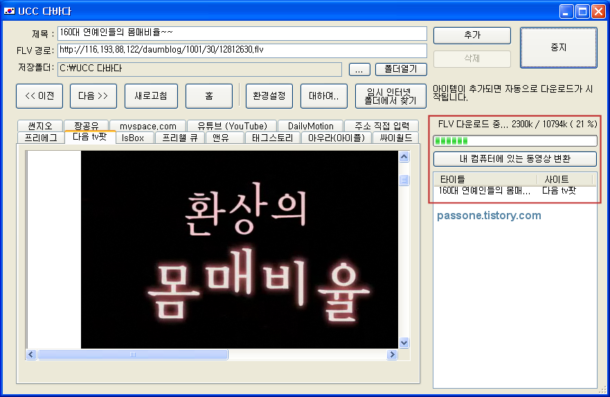Switch to the DailyMotion tab
The height and width of the screenshot is (397, 610).
click(x=310, y=126)
